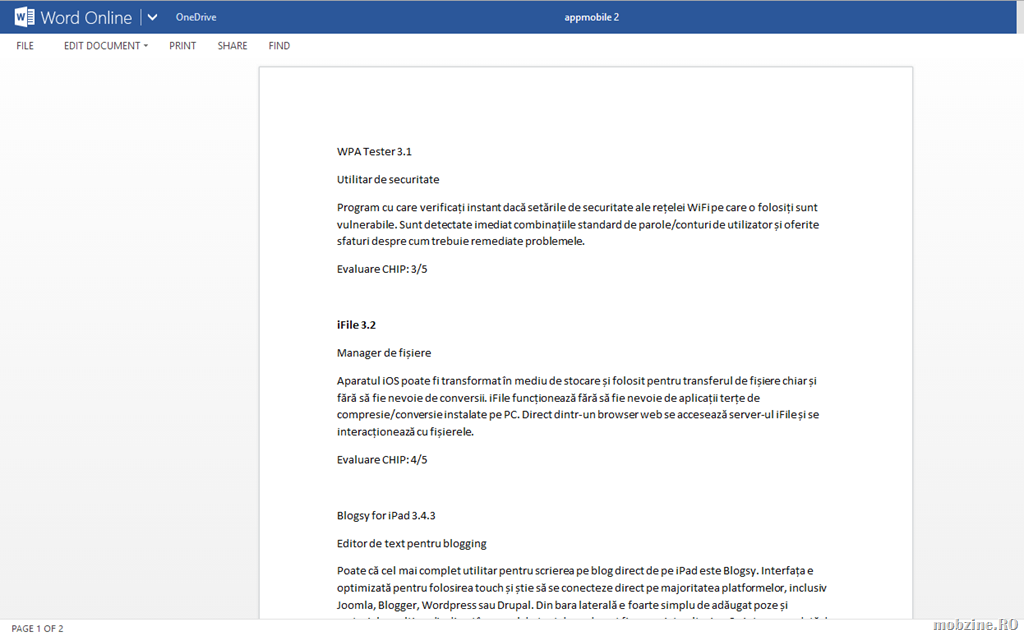
Task: Click the heading Blogsy for iPad 3.4.3
Action: coord(386,516)
